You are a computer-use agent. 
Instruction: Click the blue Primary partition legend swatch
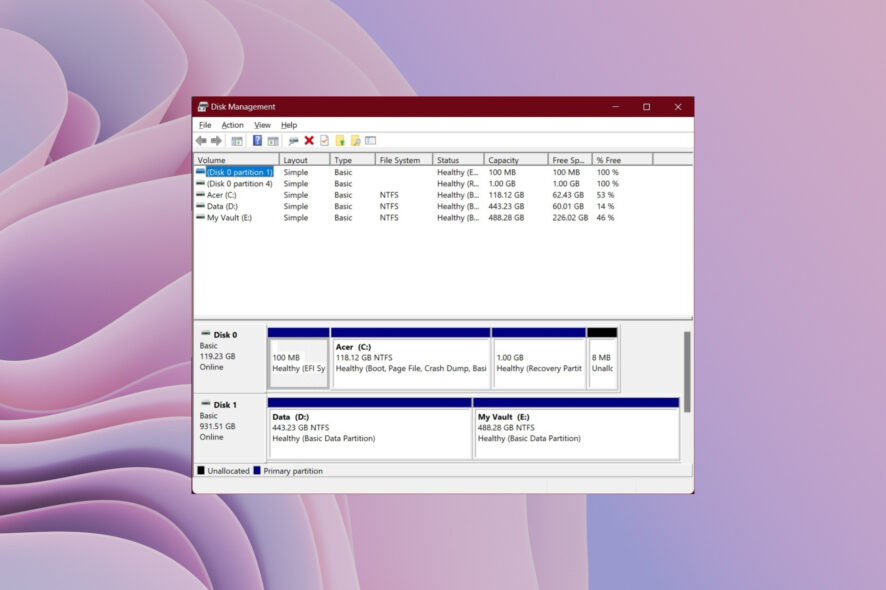(x=257, y=470)
